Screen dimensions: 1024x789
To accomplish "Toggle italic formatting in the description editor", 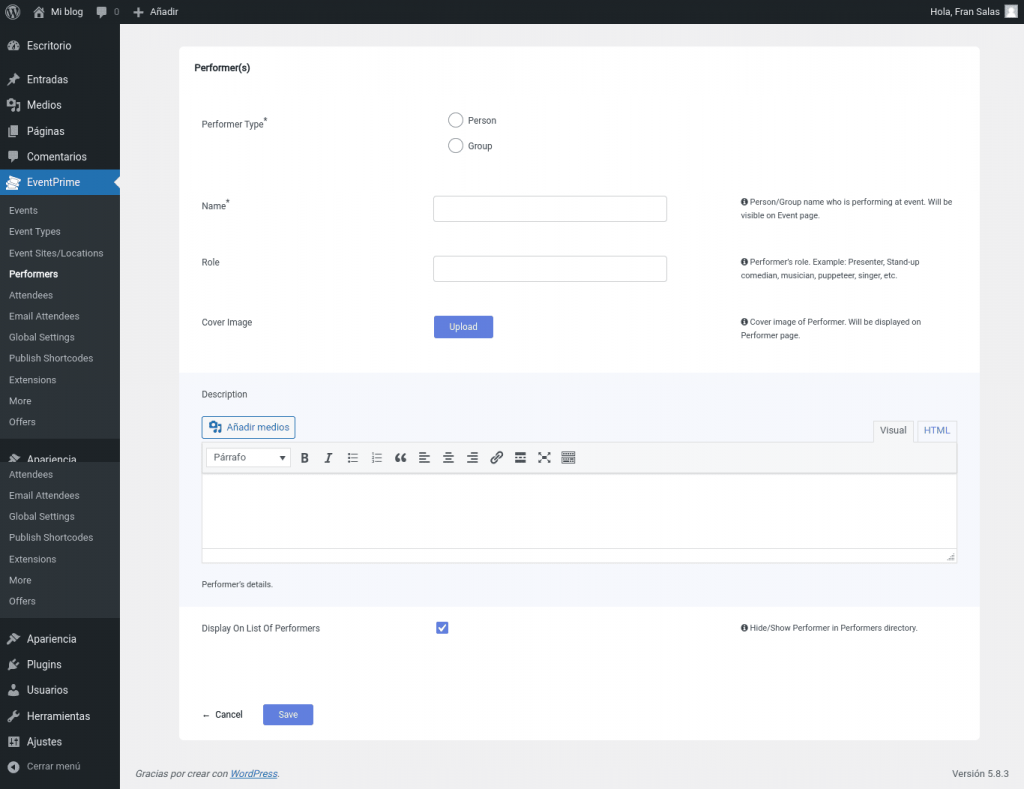I will [x=328, y=458].
